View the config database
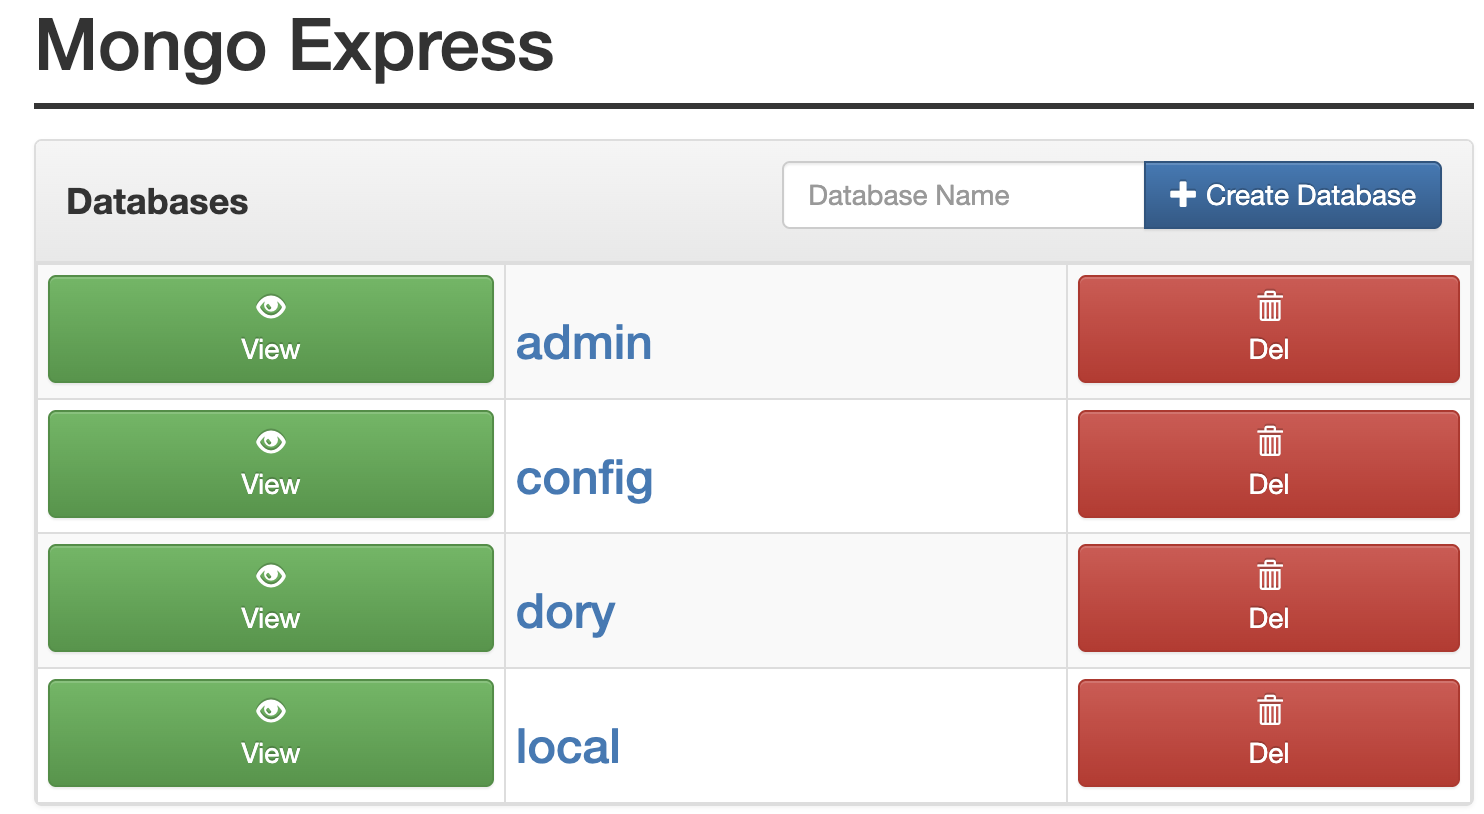The width and height of the screenshot is (1484, 814). (x=270, y=464)
